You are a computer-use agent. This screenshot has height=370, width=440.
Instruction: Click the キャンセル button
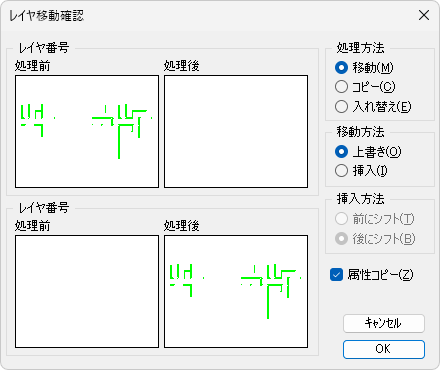pos(384,323)
